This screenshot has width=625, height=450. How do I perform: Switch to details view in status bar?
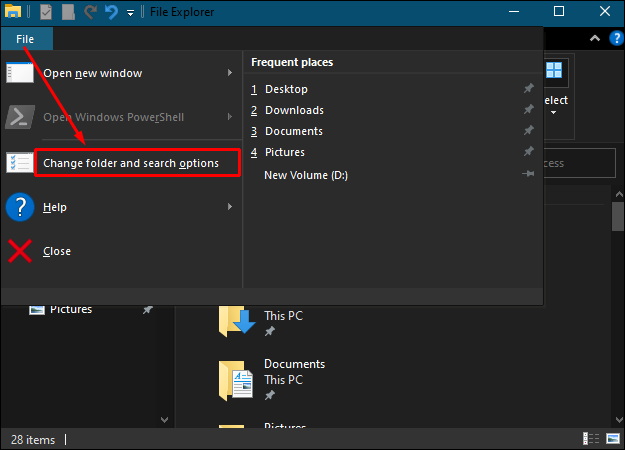[x=591, y=439]
